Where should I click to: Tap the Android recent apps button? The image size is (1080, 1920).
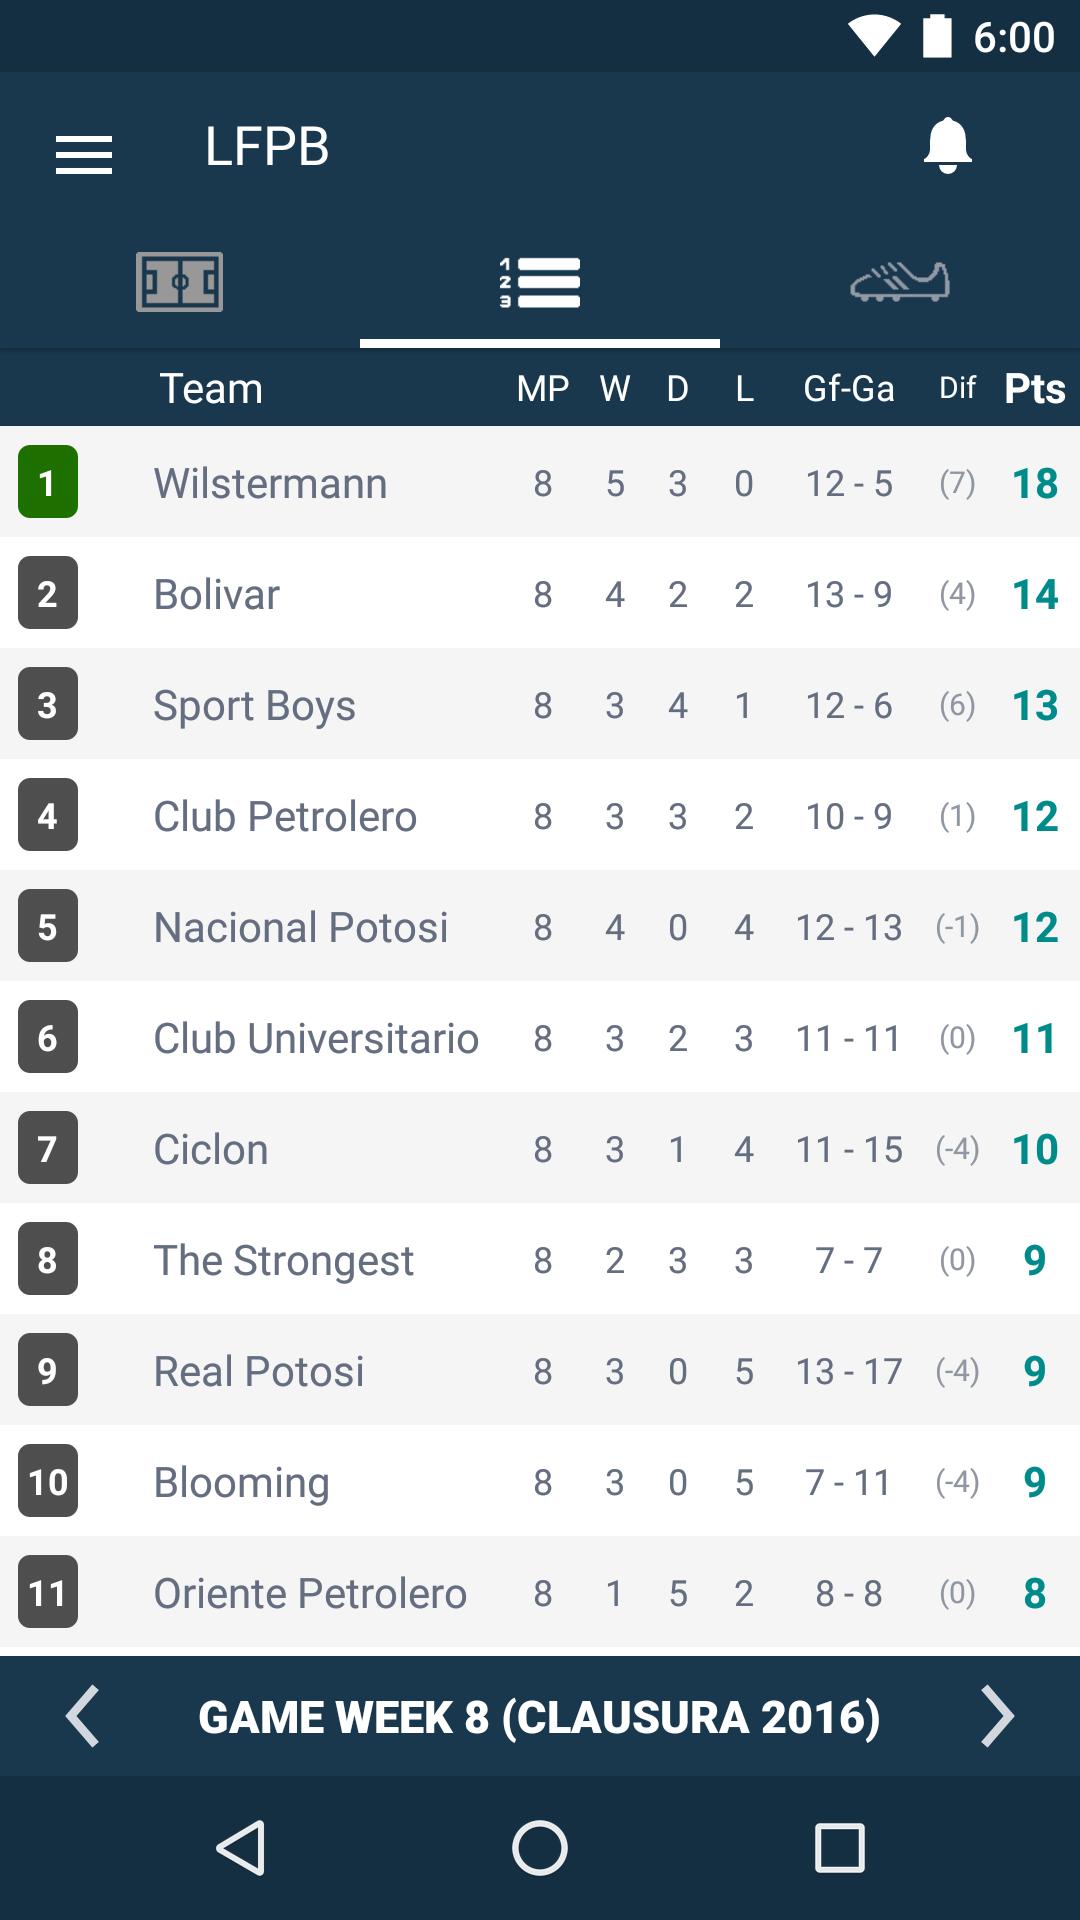click(840, 1847)
